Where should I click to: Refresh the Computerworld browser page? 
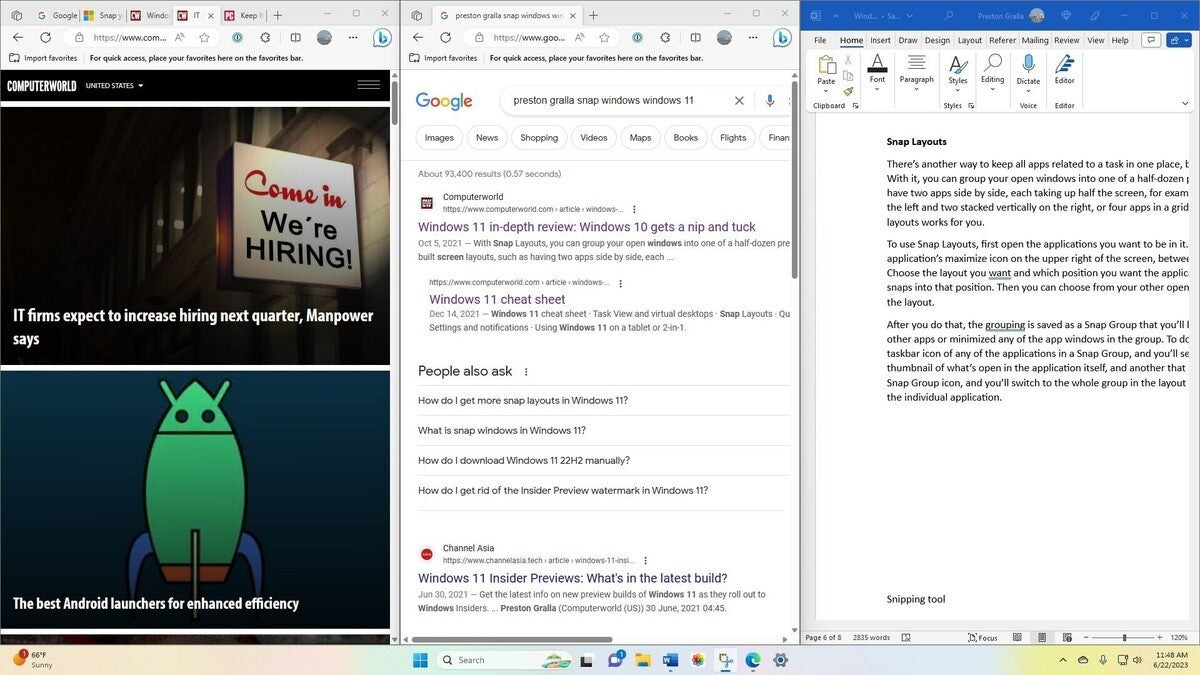coord(45,37)
